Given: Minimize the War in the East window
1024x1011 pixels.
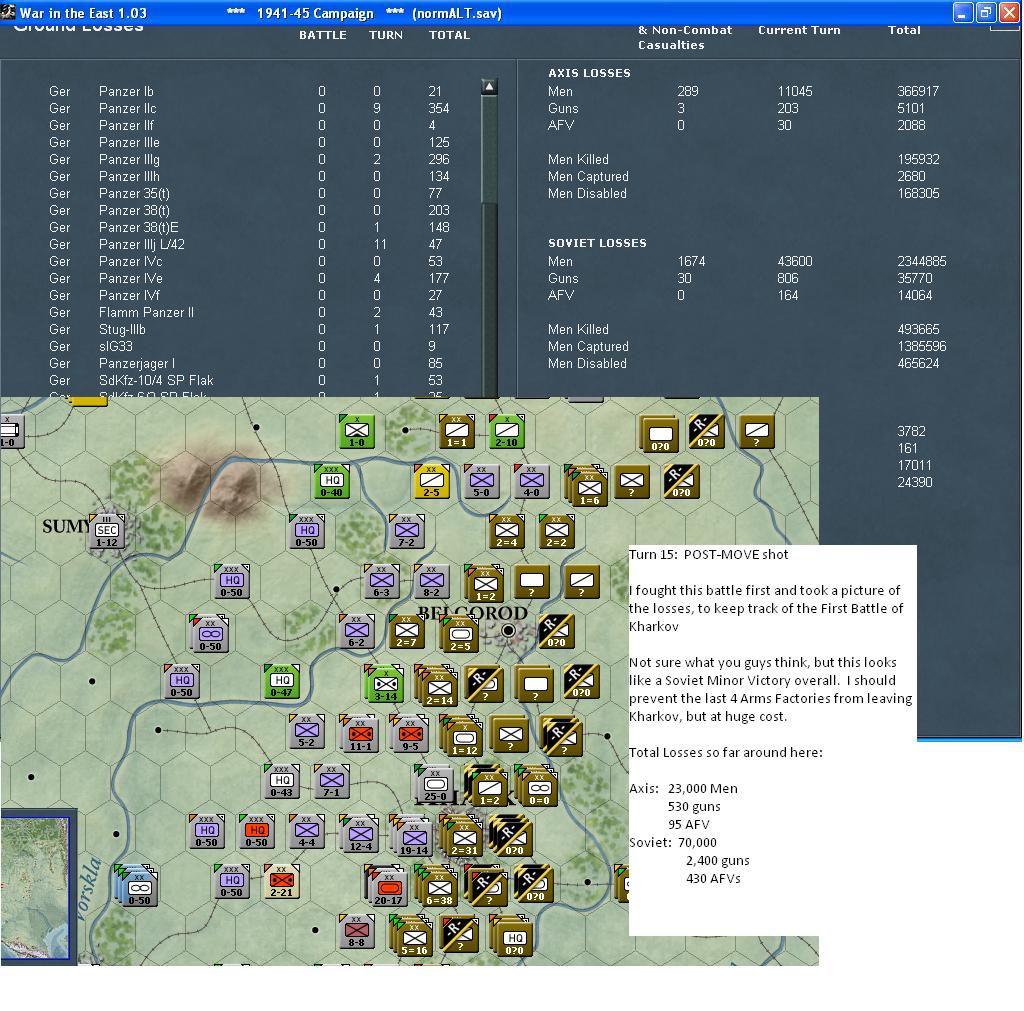Looking at the screenshot, I should [963, 12].
